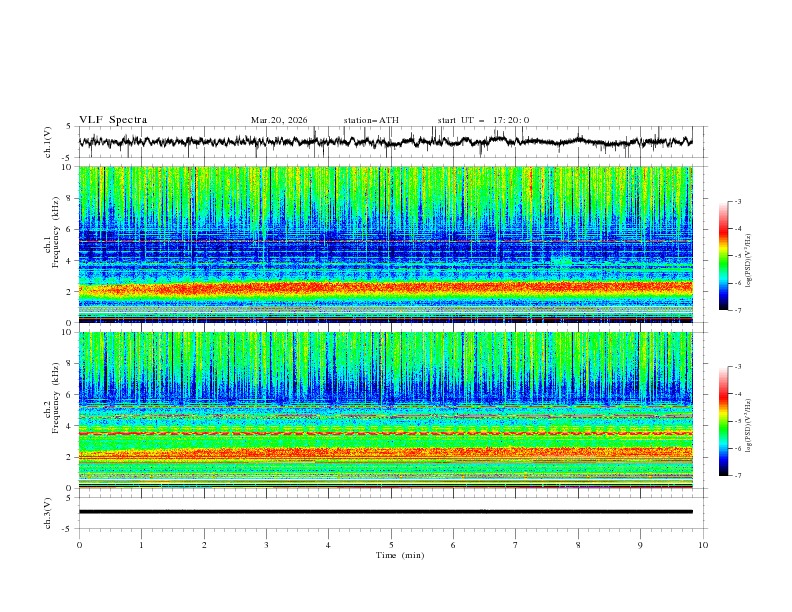Viewport: 792px width, 612px height.
Task: Click the 'VLF Spectra' title text
Action: [x=113, y=120]
